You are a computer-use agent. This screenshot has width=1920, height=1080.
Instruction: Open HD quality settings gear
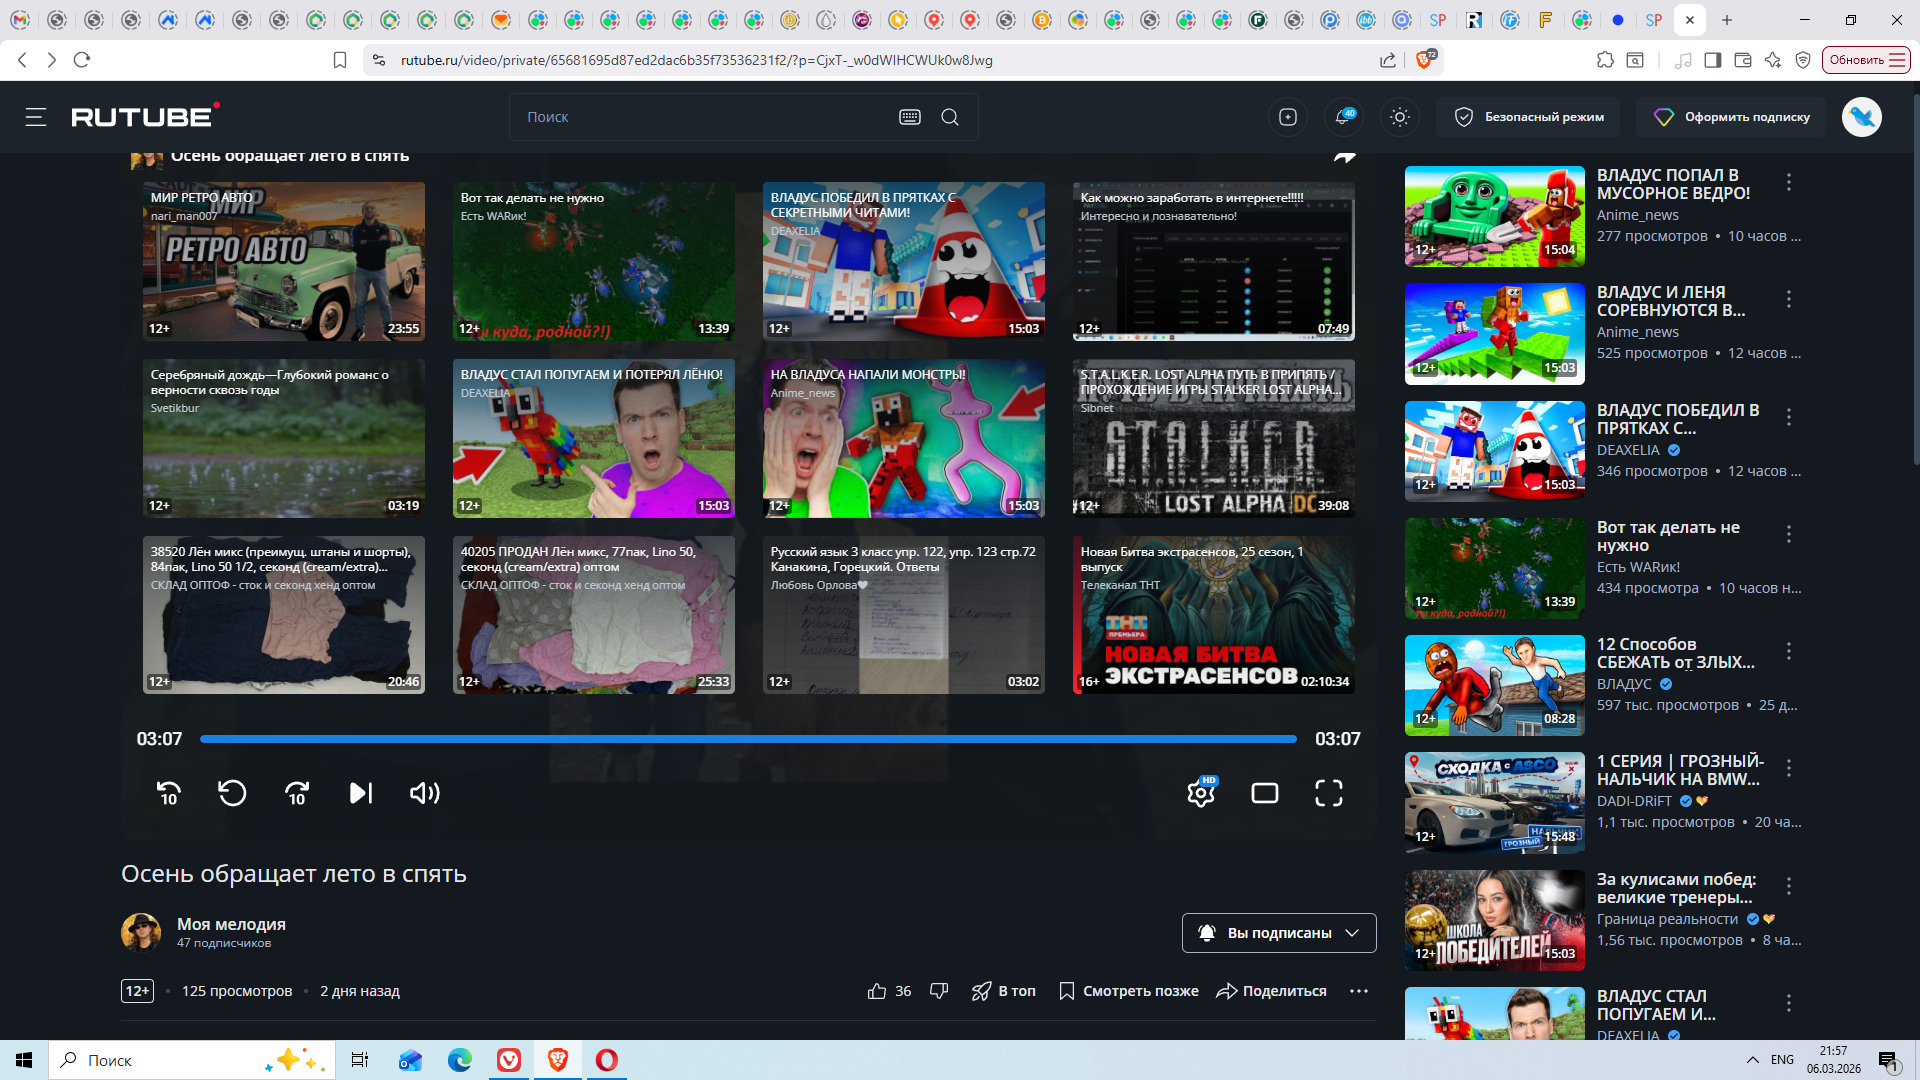pos(1201,793)
